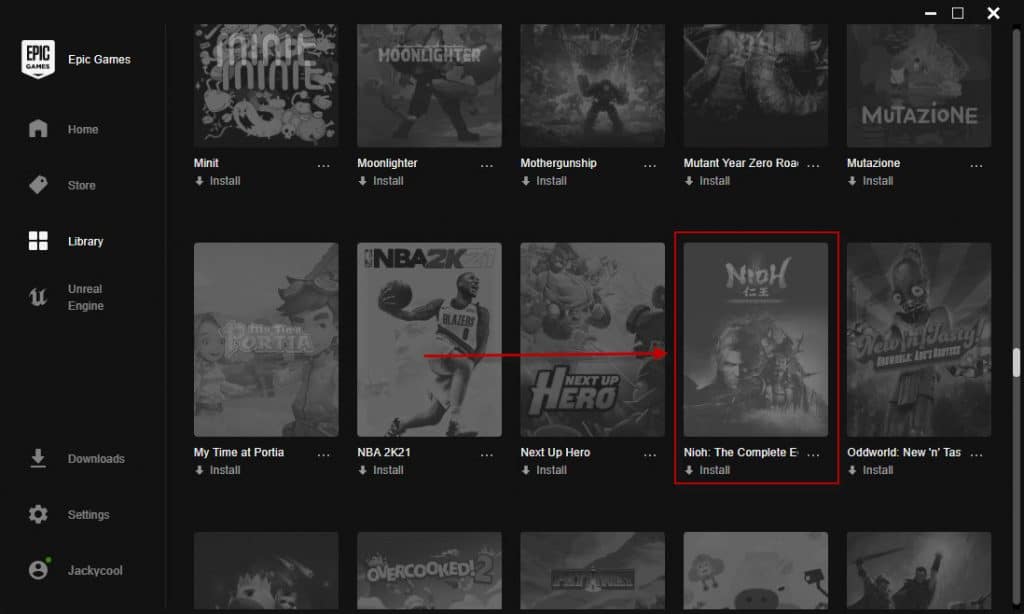Open the Settings gear icon
The height and width of the screenshot is (614, 1024).
pyautogui.click(x=38, y=514)
